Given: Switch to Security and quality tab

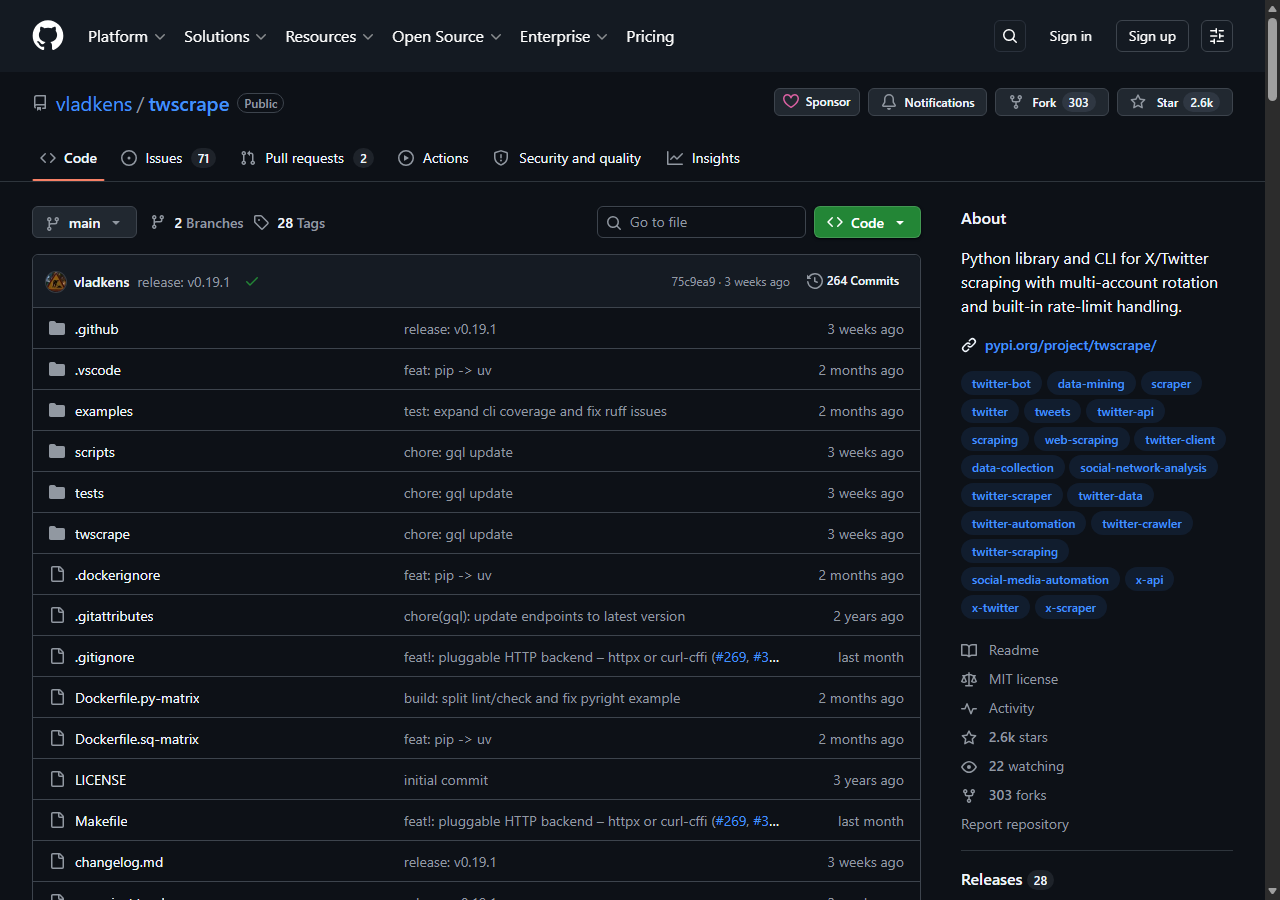Looking at the screenshot, I should pos(567,158).
